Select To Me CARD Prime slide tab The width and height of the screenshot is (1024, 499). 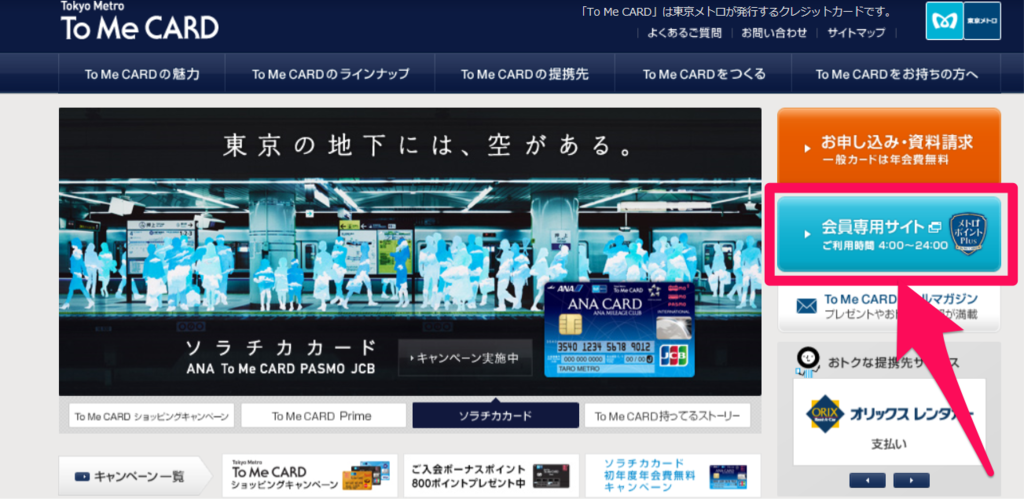324,415
